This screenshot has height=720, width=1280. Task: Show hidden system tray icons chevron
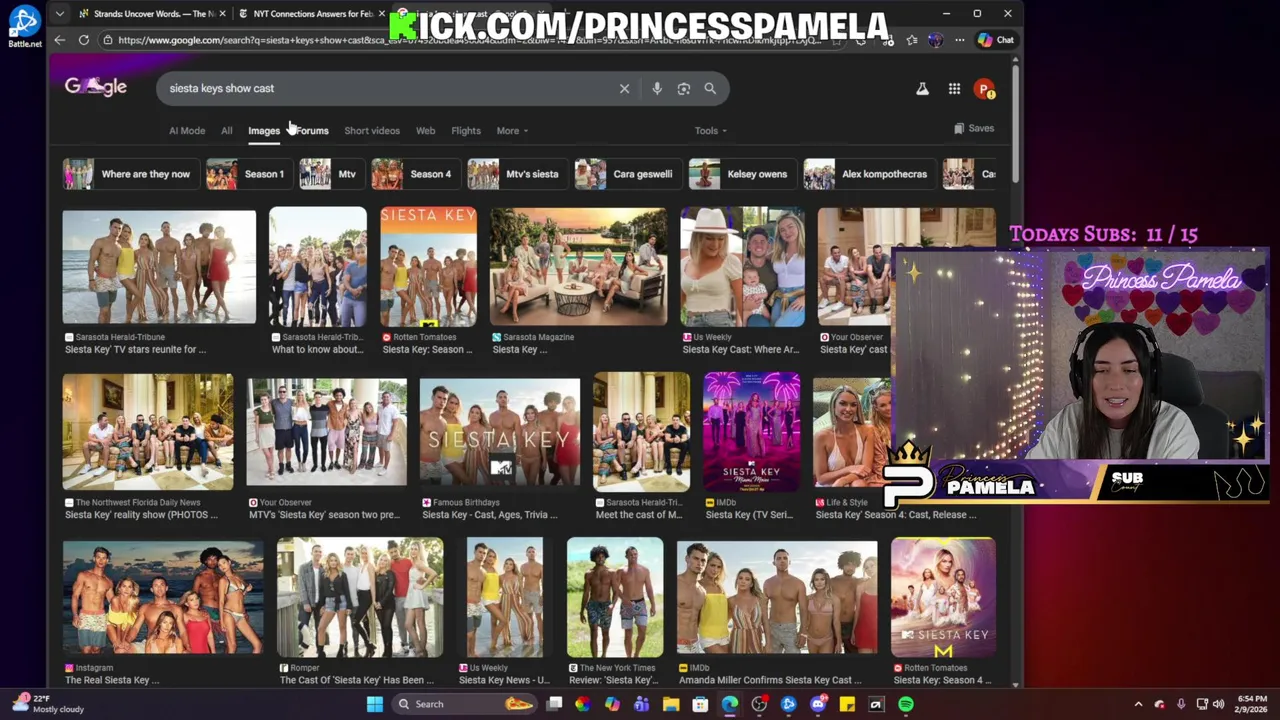1138,704
